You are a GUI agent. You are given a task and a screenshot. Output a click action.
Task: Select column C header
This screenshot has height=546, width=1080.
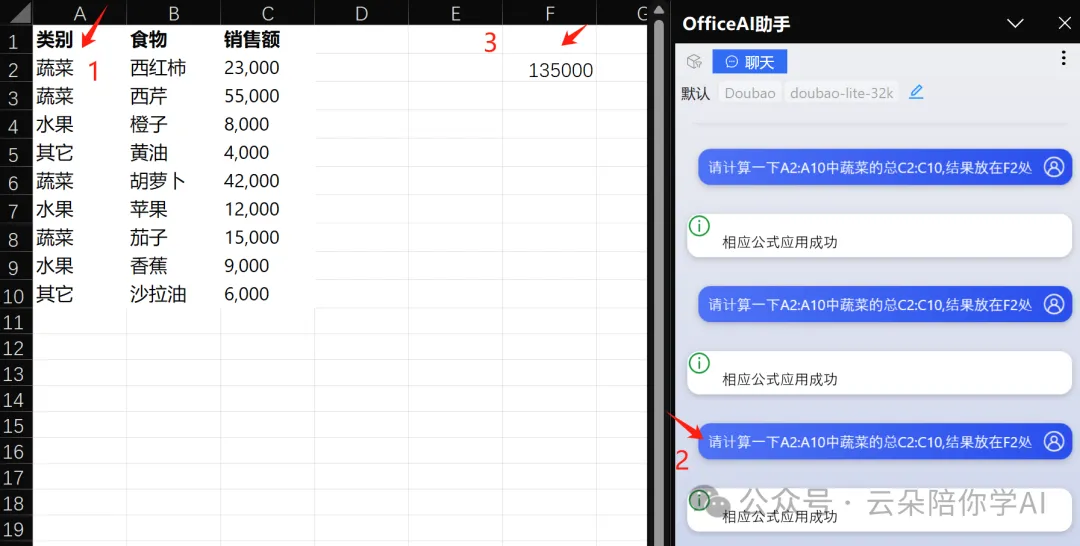point(268,13)
